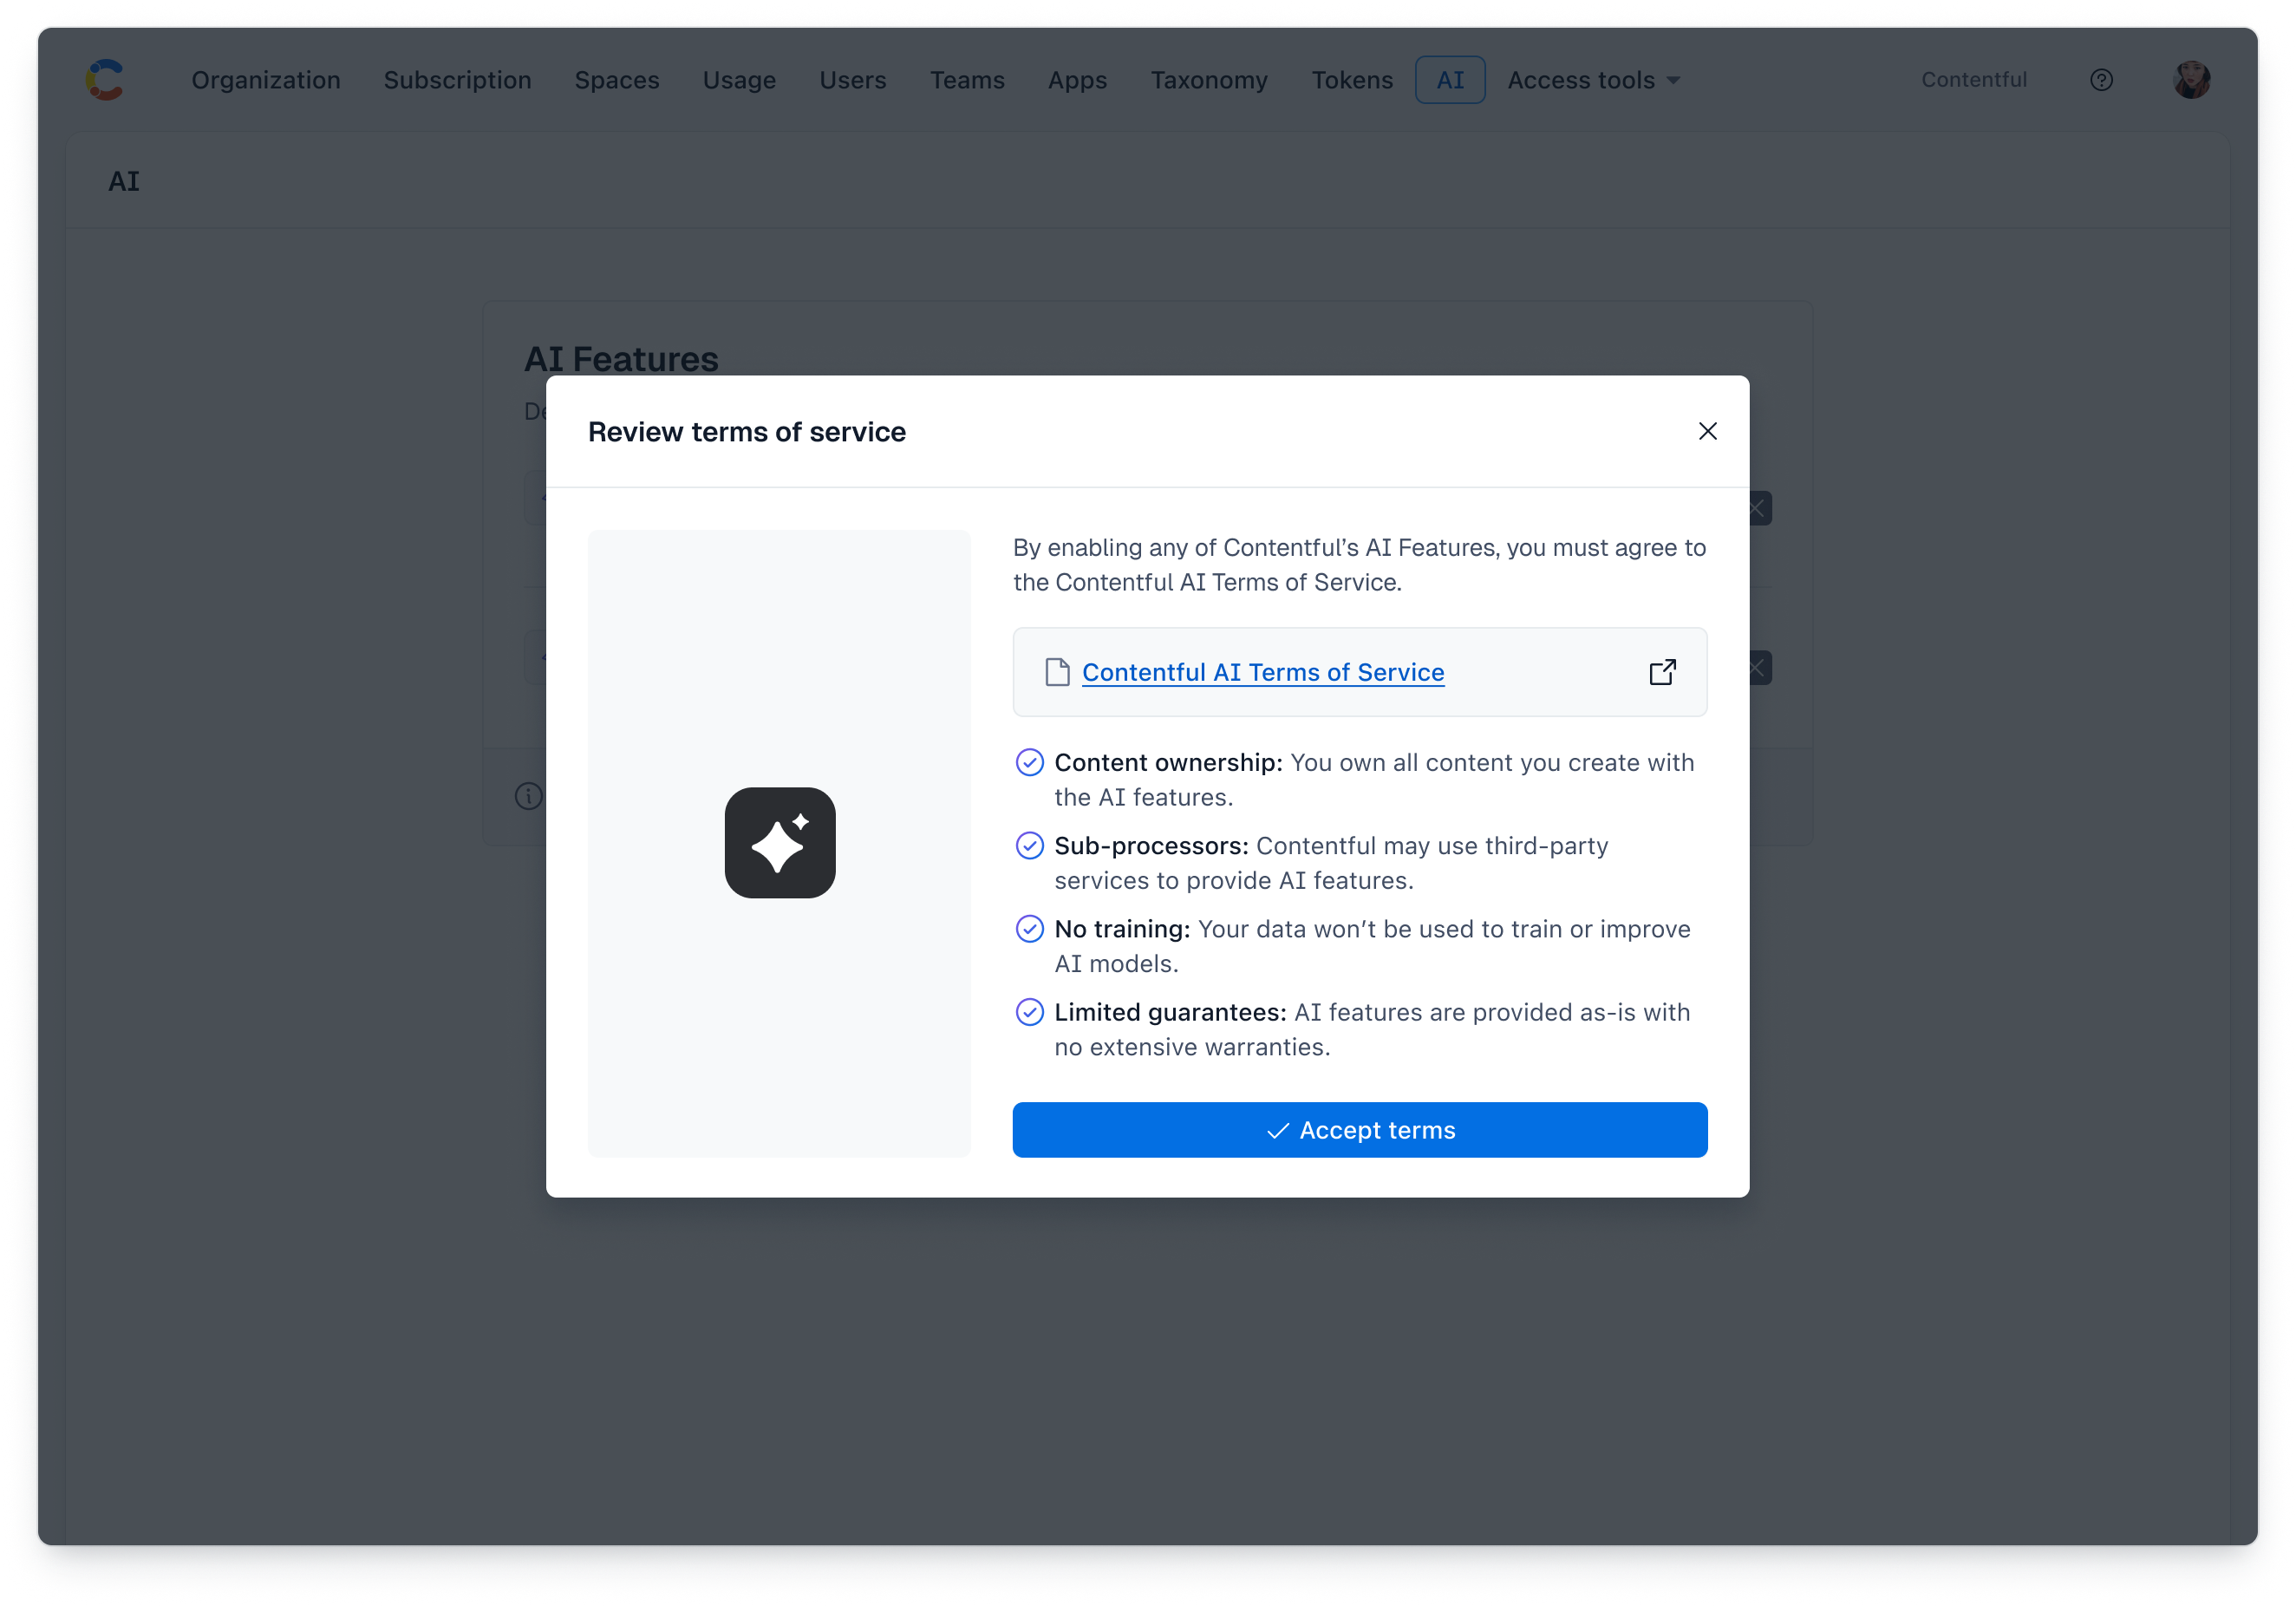Click the Sub-processors check icon

tap(1029, 846)
